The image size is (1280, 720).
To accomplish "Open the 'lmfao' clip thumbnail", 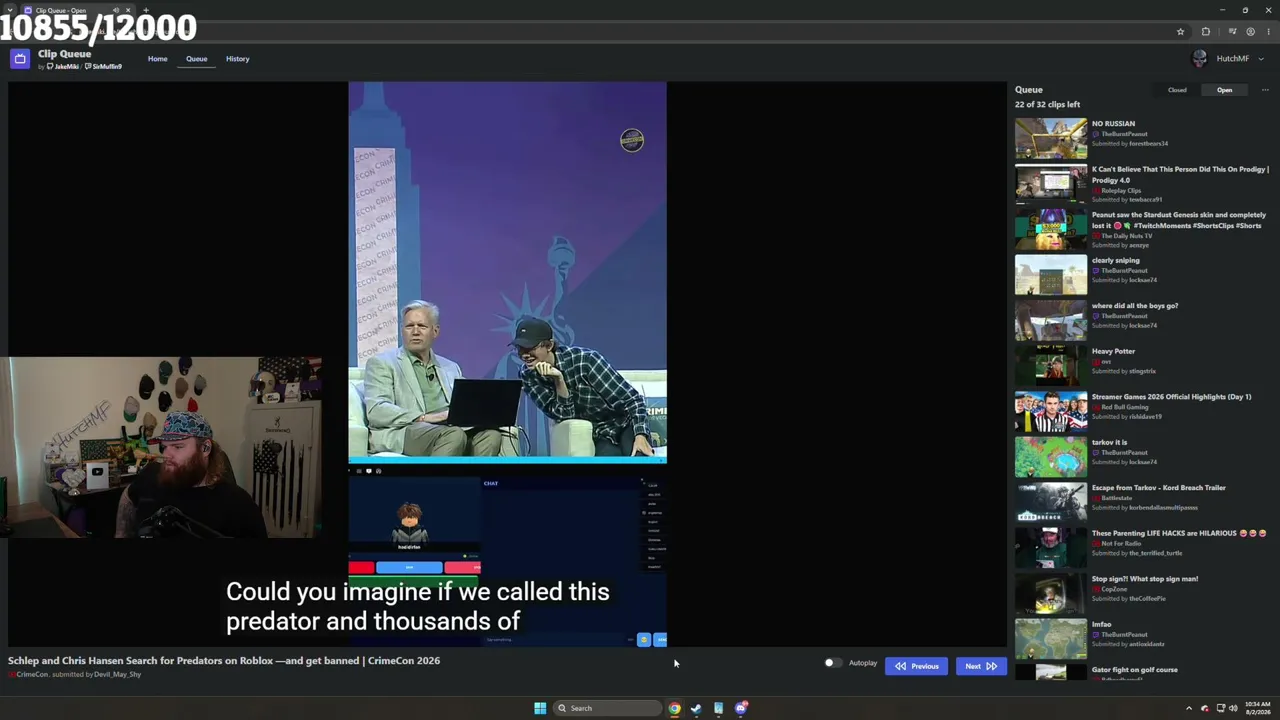I will 1051,639.
